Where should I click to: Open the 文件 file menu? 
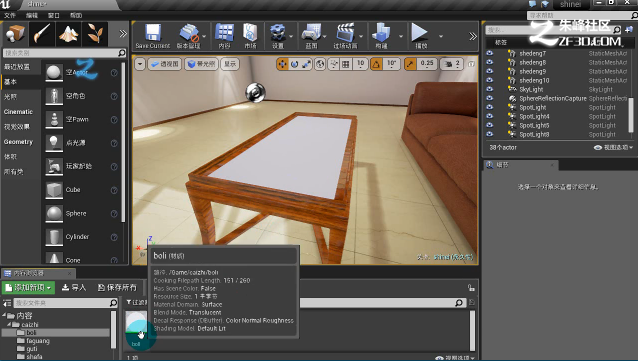click(x=9, y=15)
